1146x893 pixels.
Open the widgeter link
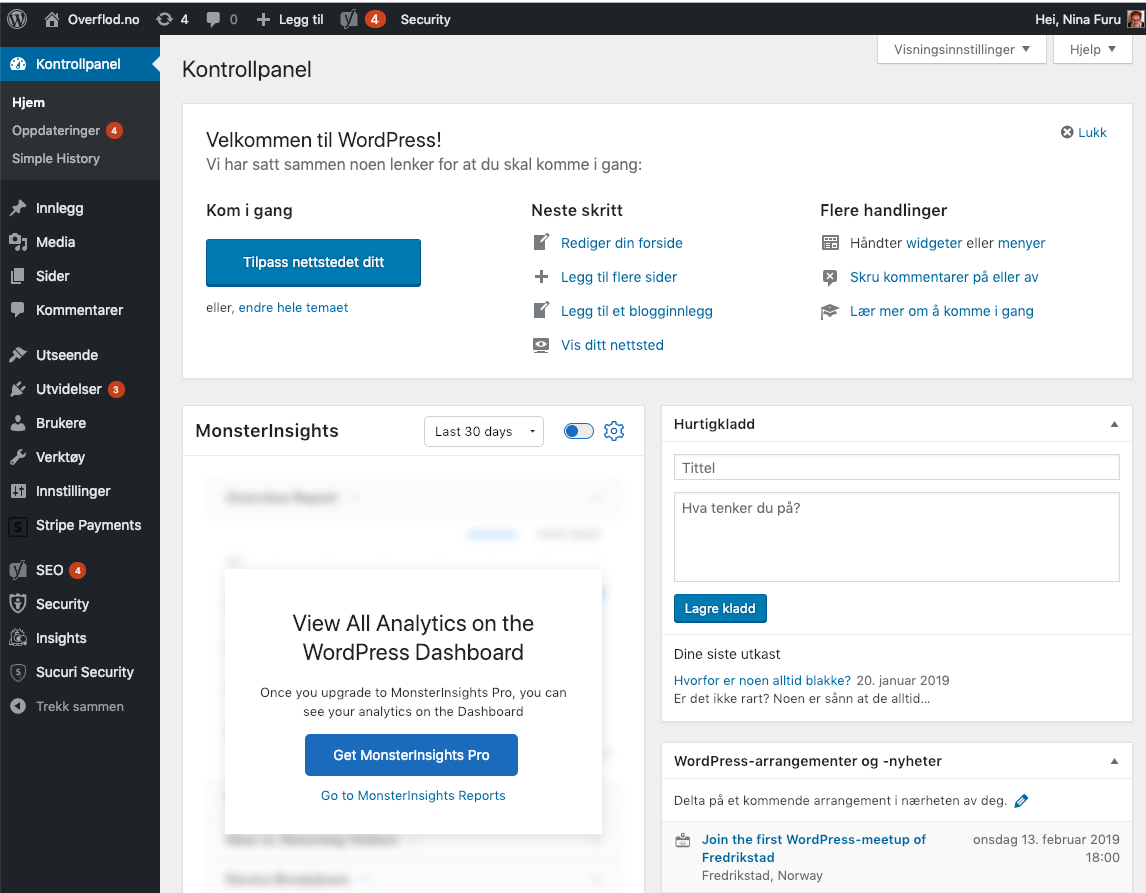click(x=934, y=243)
